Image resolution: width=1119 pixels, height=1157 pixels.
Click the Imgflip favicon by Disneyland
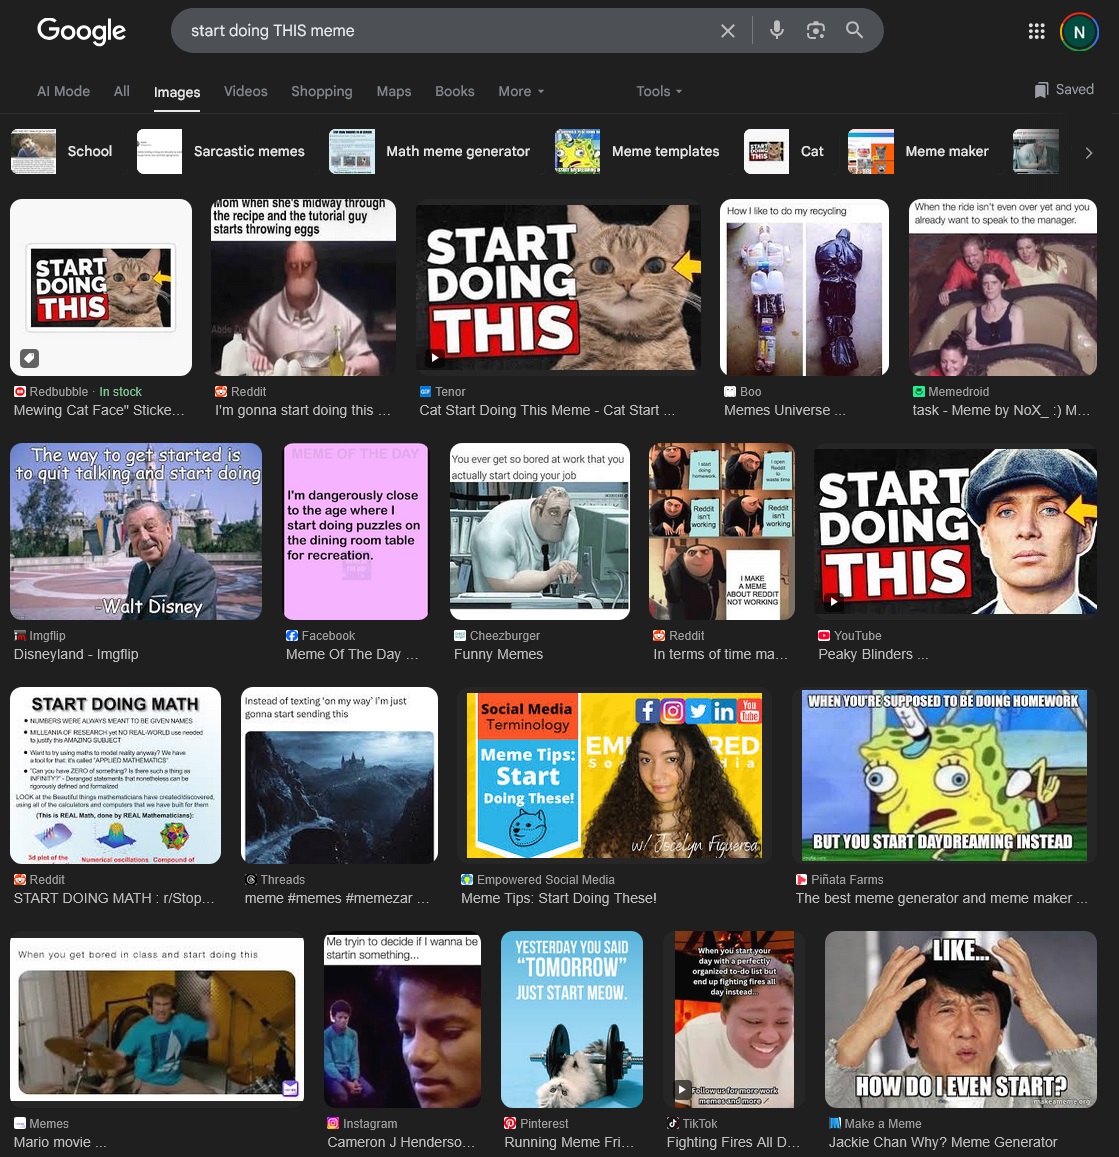click(x=20, y=635)
